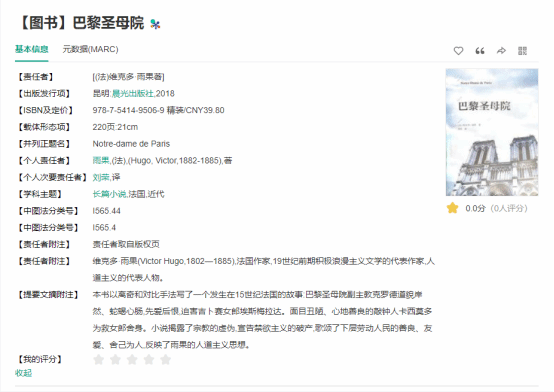Click the classification number I565.44
The image size is (554, 392).
click(106, 211)
